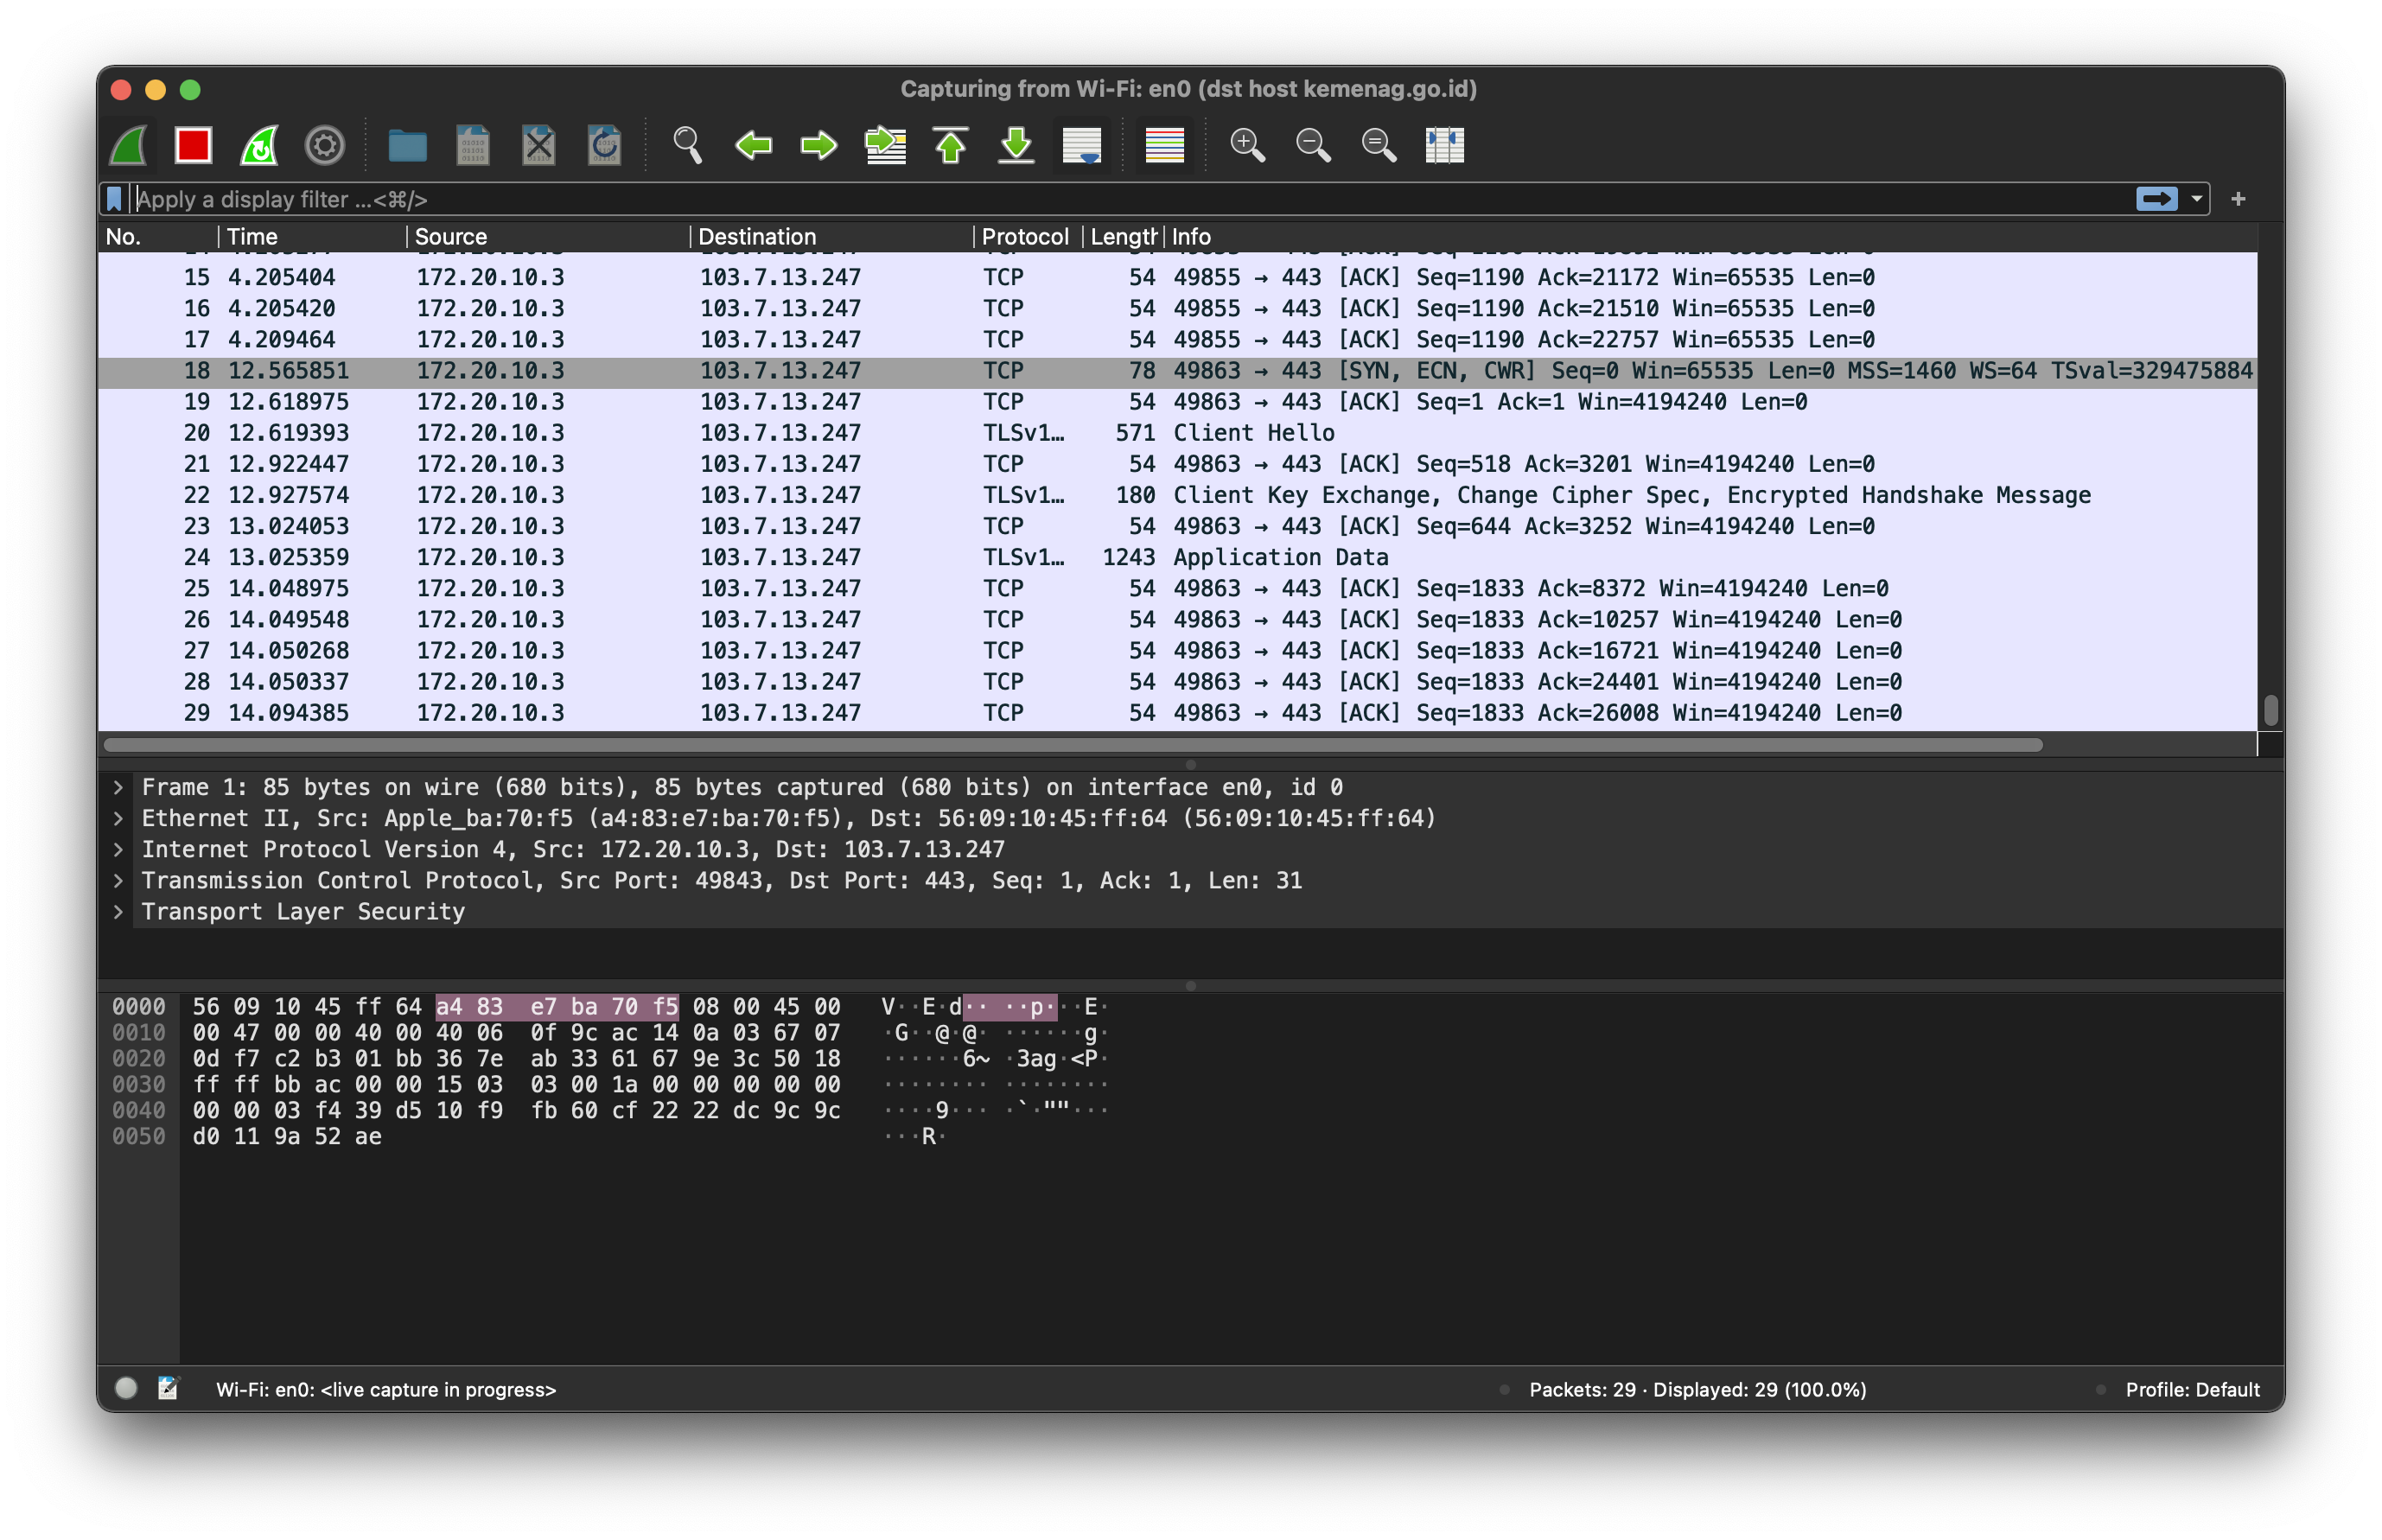Go to specified packet icon

(885, 146)
